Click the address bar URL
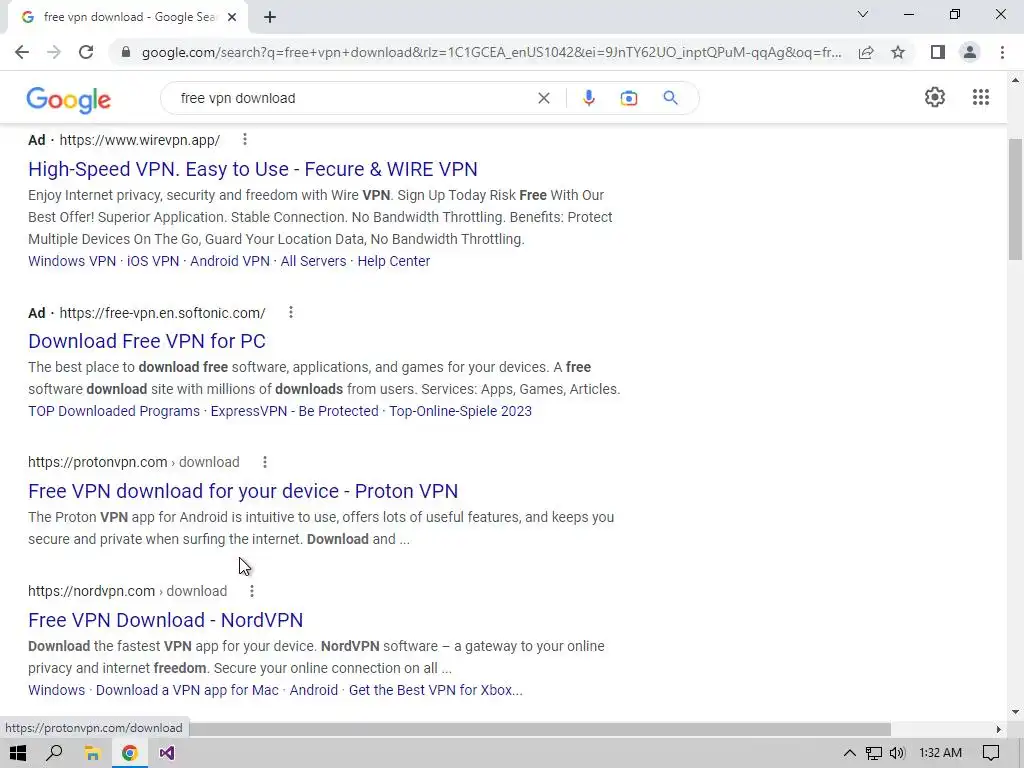 click(x=491, y=52)
